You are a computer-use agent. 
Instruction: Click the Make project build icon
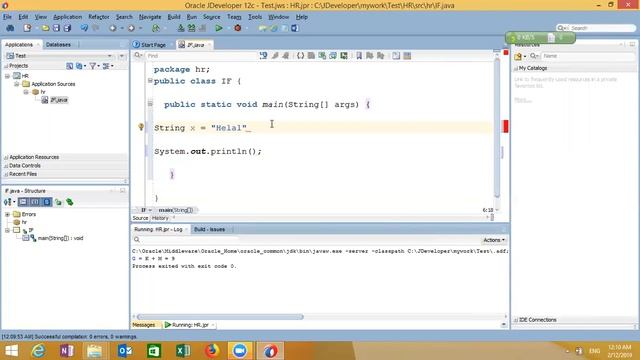point(181,28)
